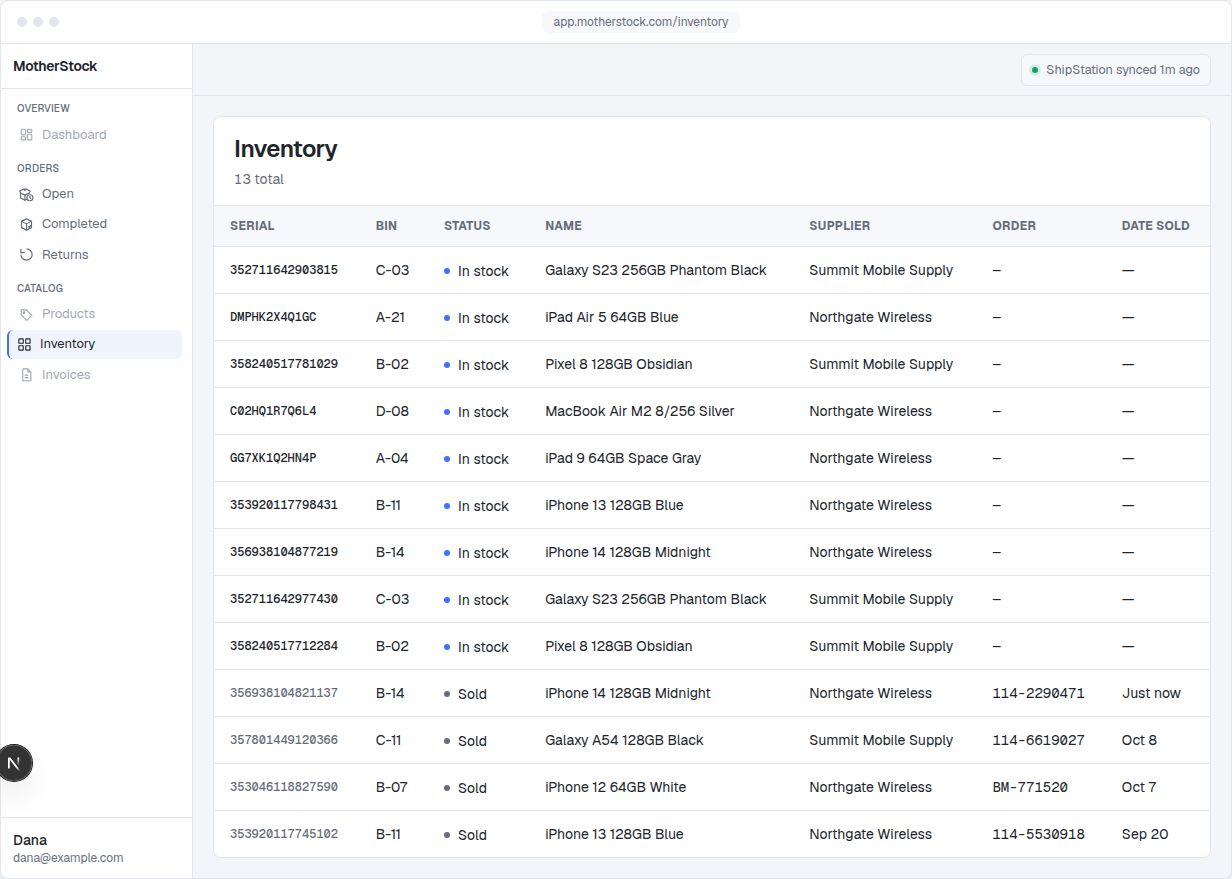This screenshot has width=1232, height=879.
Task: Click the Sep 20 date sold cell
Action: pos(1145,834)
